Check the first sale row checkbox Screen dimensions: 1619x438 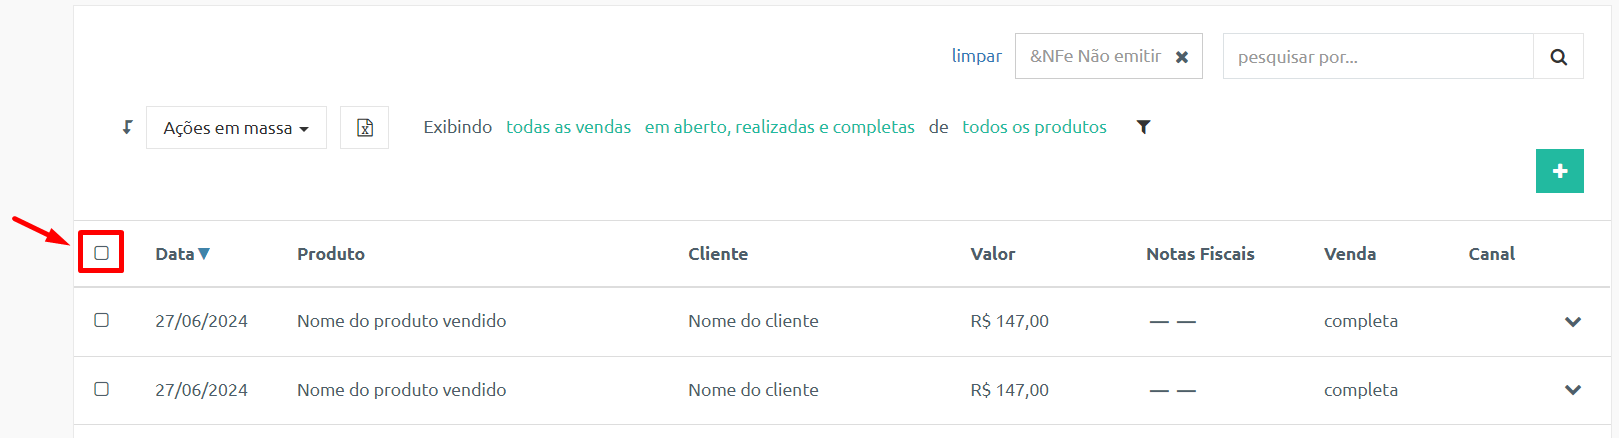(x=101, y=320)
